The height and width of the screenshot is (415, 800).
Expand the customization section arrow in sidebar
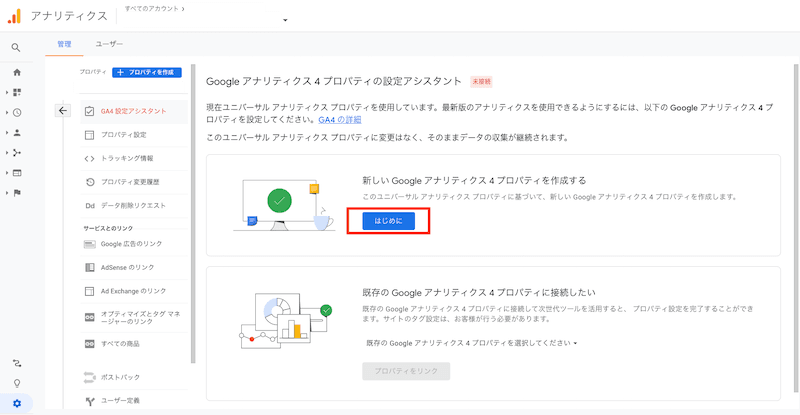tap(7, 92)
